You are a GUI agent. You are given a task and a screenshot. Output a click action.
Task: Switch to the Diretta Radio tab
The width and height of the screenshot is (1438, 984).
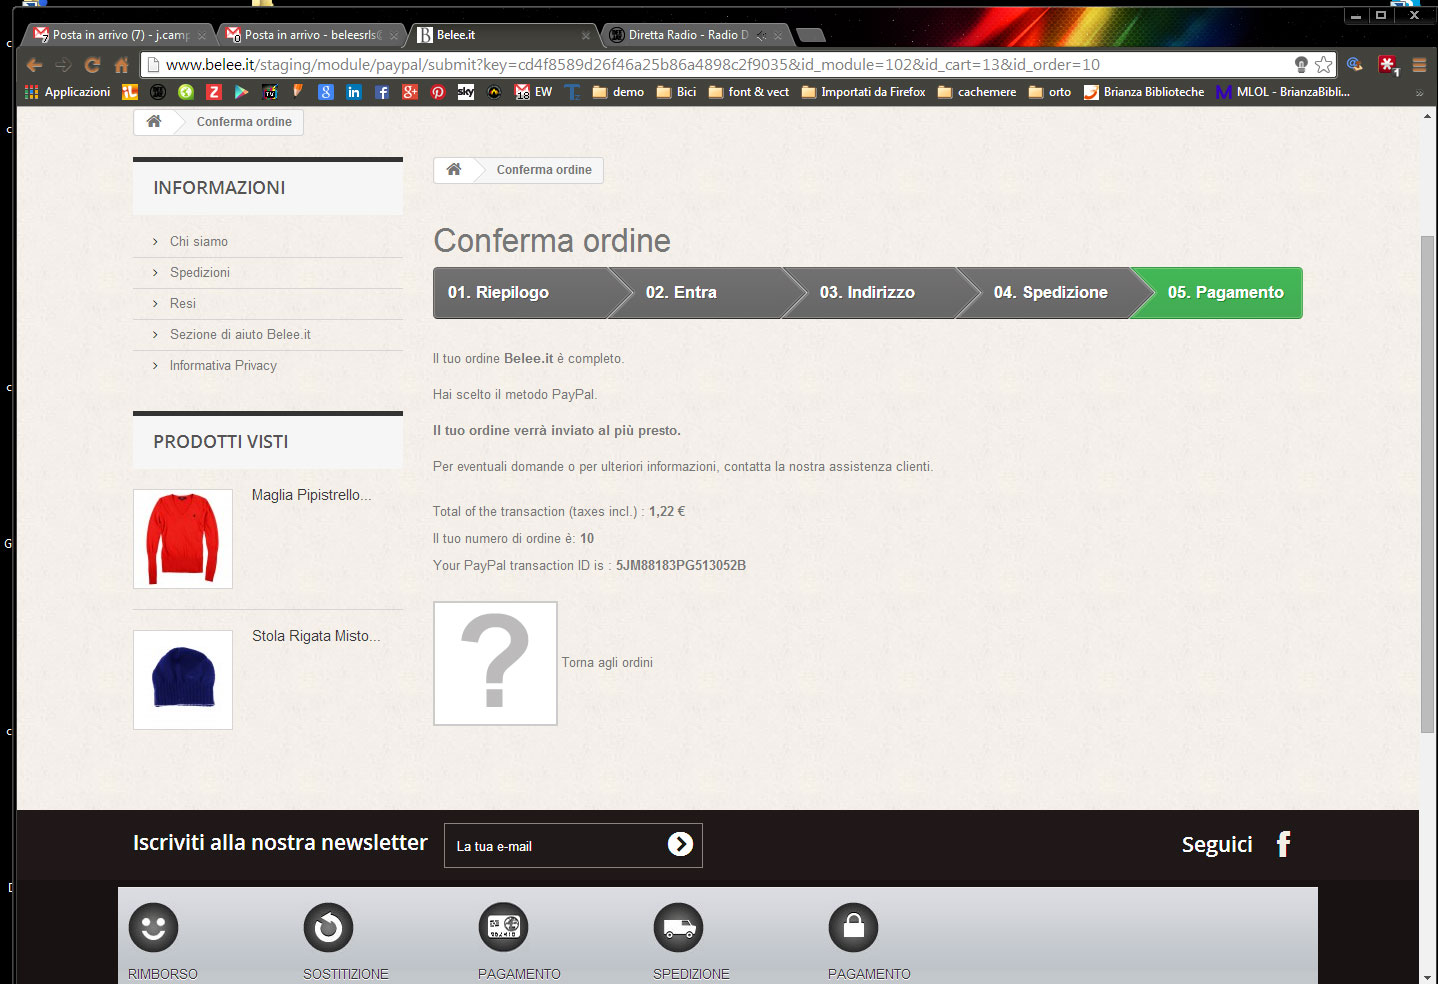tap(697, 35)
